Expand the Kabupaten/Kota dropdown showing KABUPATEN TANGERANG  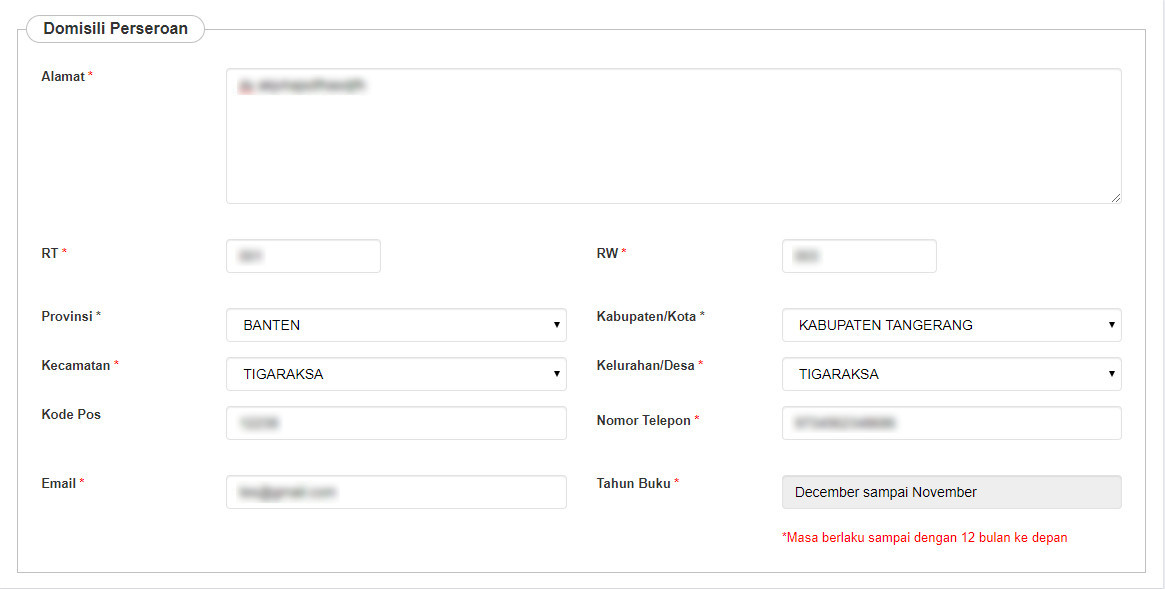click(951, 325)
